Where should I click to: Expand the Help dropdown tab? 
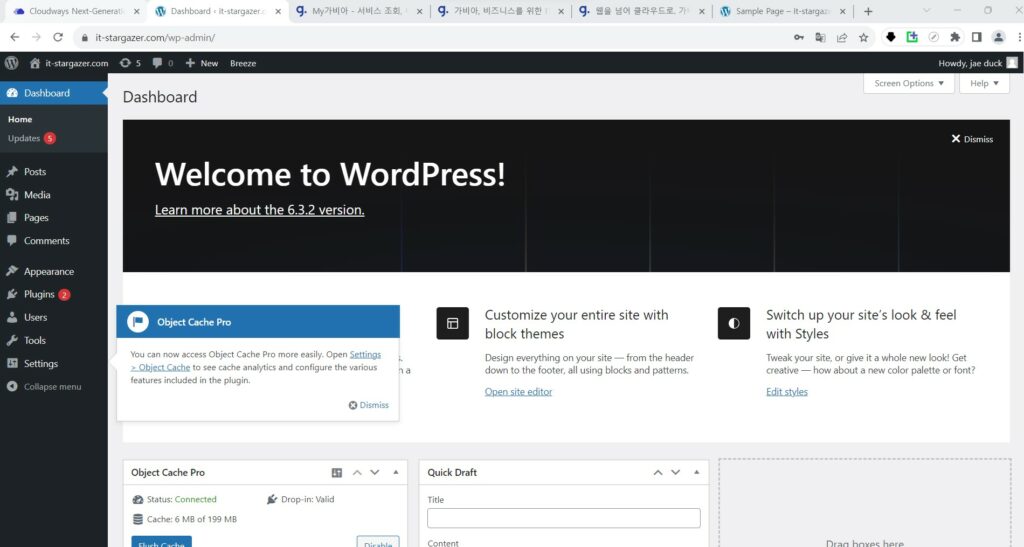click(x=984, y=84)
